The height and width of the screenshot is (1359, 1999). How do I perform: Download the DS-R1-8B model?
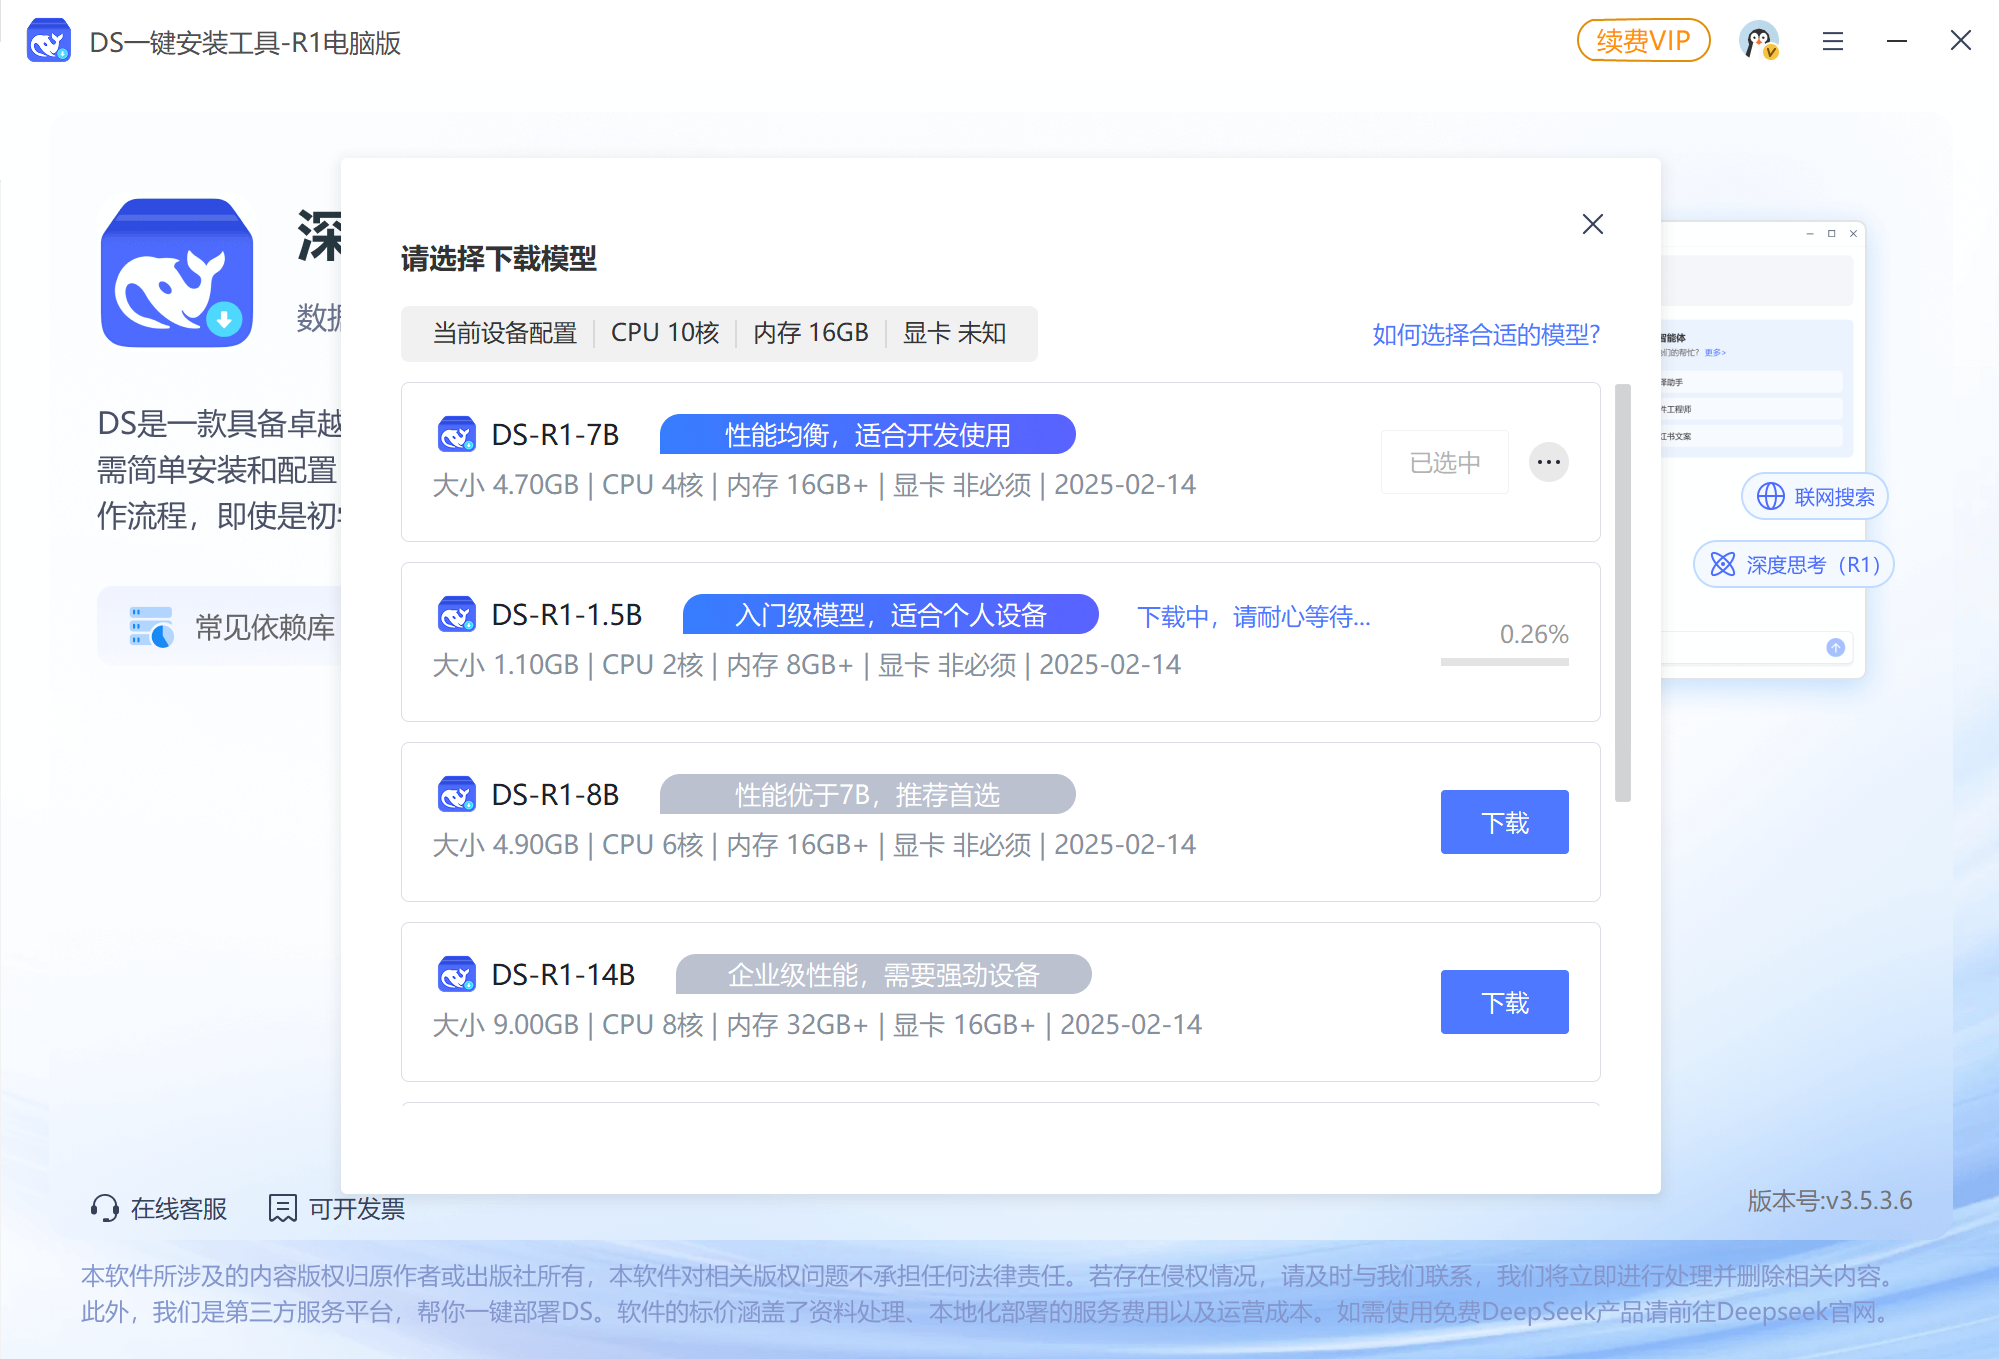coord(1504,822)
